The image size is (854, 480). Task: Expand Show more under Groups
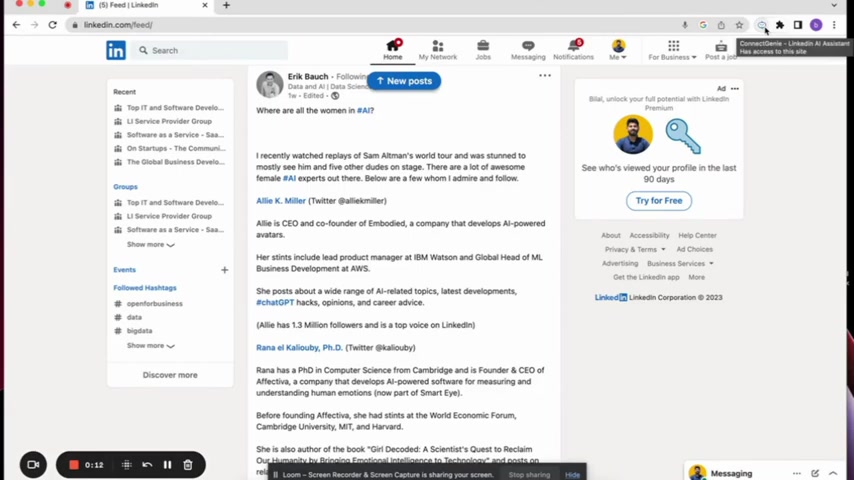pyautogui.click(x=151, y=245)
